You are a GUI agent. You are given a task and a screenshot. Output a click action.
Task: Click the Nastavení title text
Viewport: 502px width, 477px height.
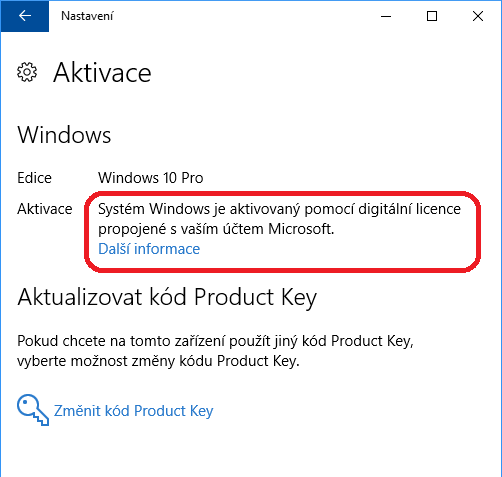coord(87,16)
